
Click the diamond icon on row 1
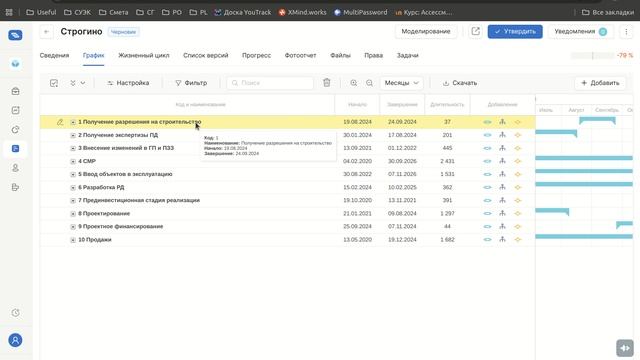[x=518, y=122]
